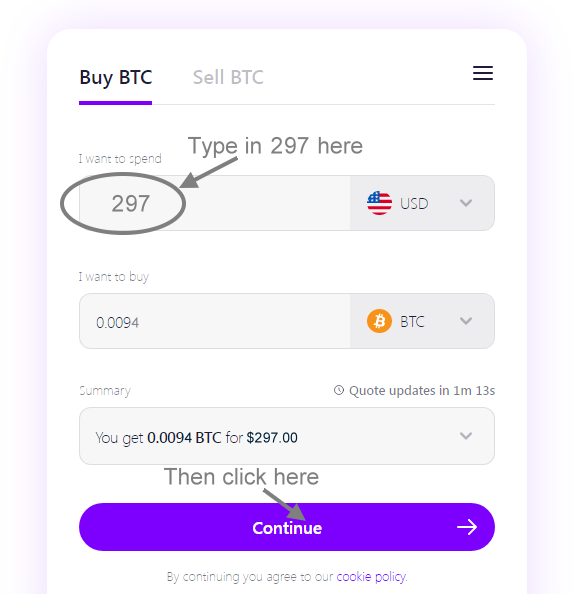Focus the spend amount field showing 297
Viewport: 575px width, 594px height.
[x=214, y=203]
